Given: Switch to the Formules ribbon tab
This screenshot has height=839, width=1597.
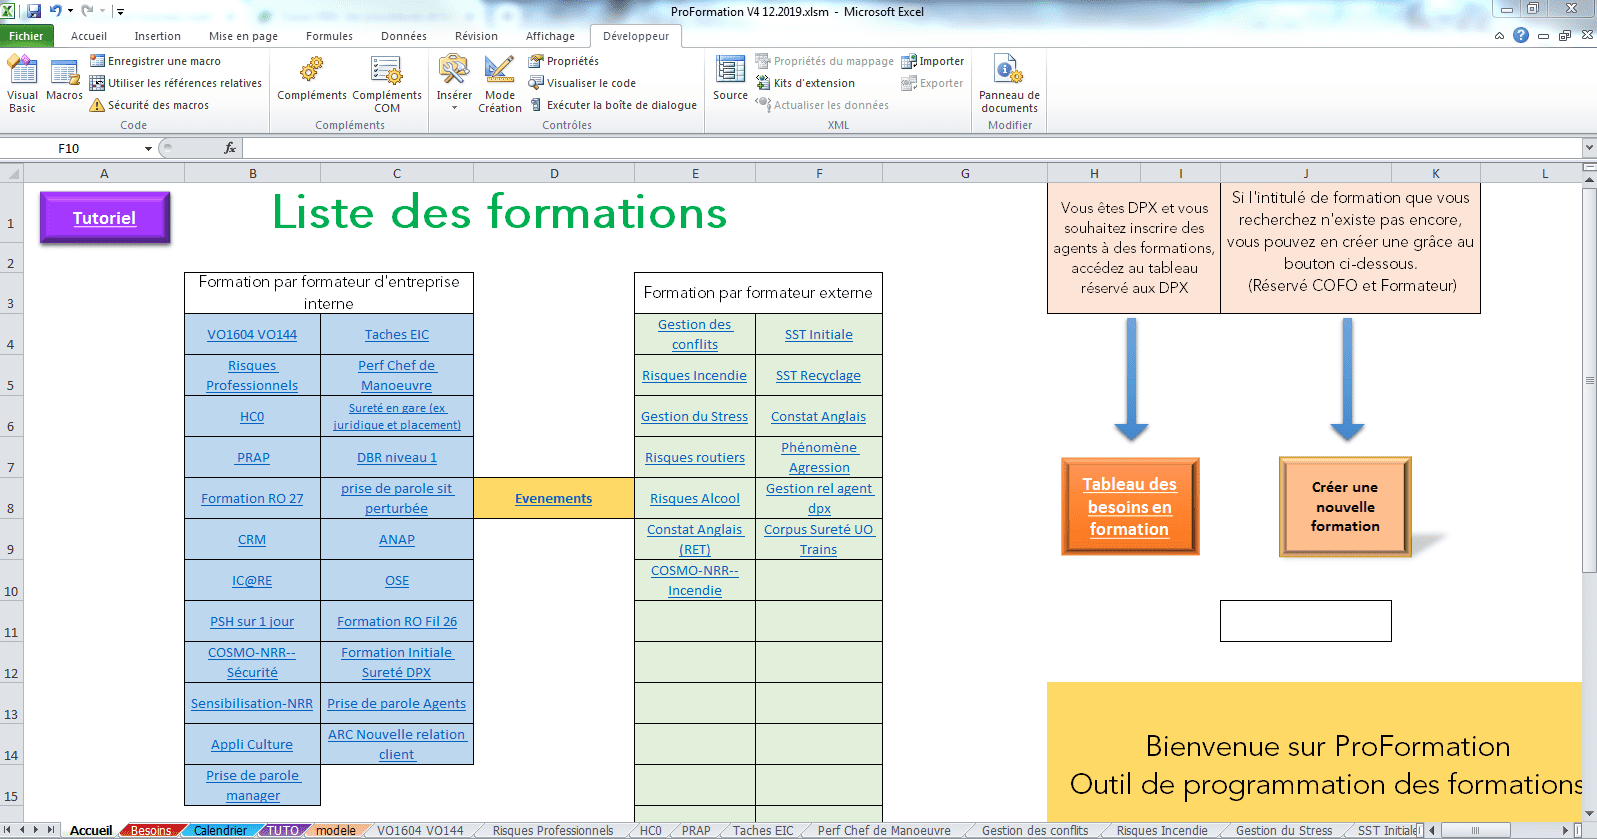Looking at the screenshot, I should [329, 36].
